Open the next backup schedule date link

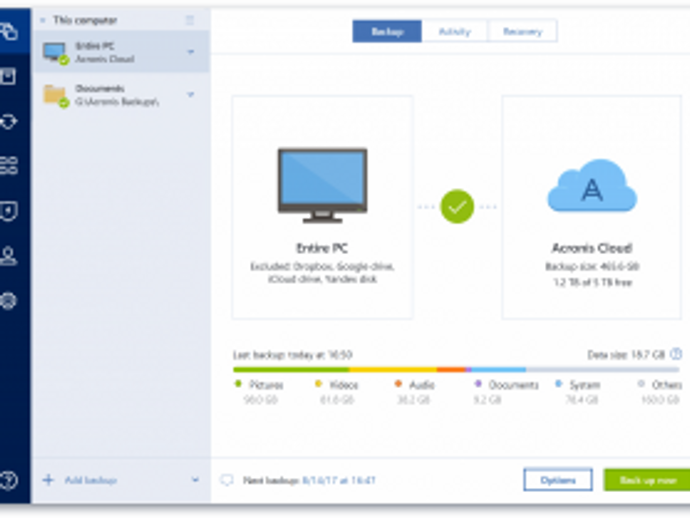339,480
